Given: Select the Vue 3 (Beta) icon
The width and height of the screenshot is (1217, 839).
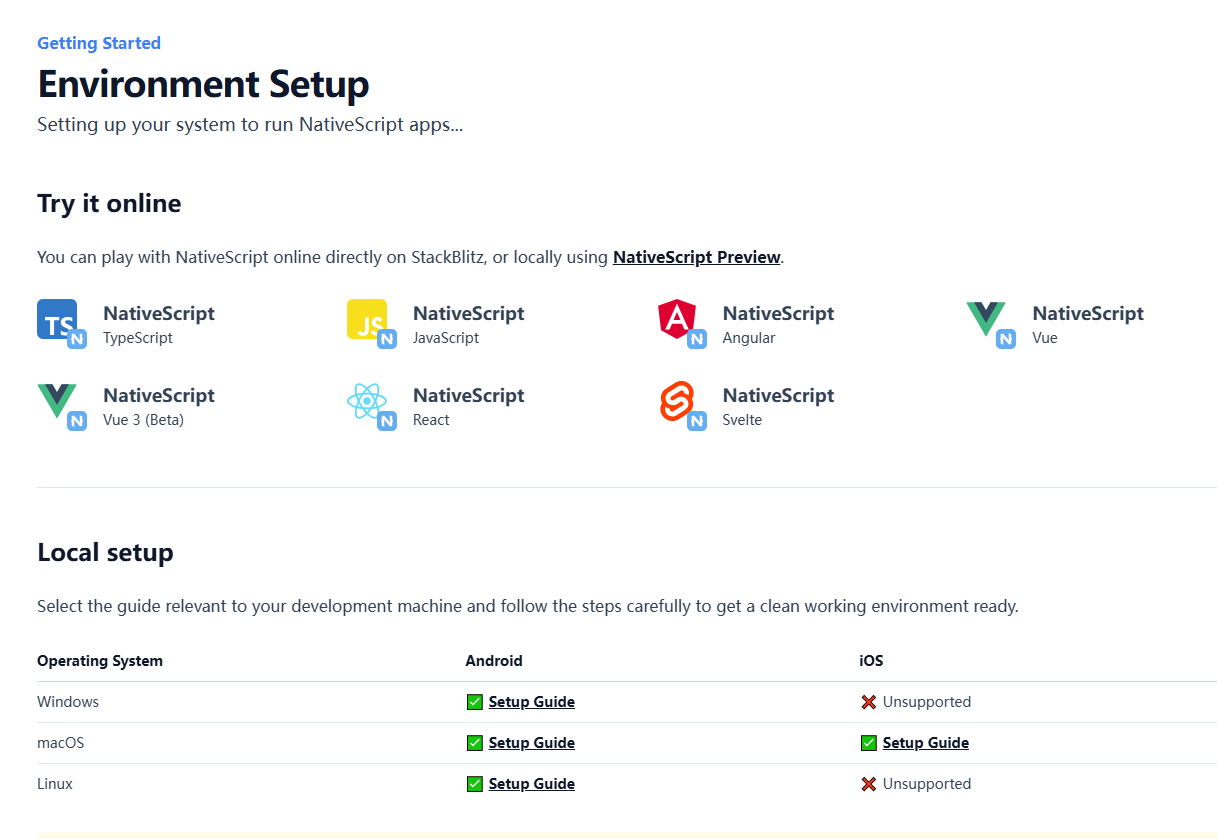Looking at the screenshot, I should 58,402.
